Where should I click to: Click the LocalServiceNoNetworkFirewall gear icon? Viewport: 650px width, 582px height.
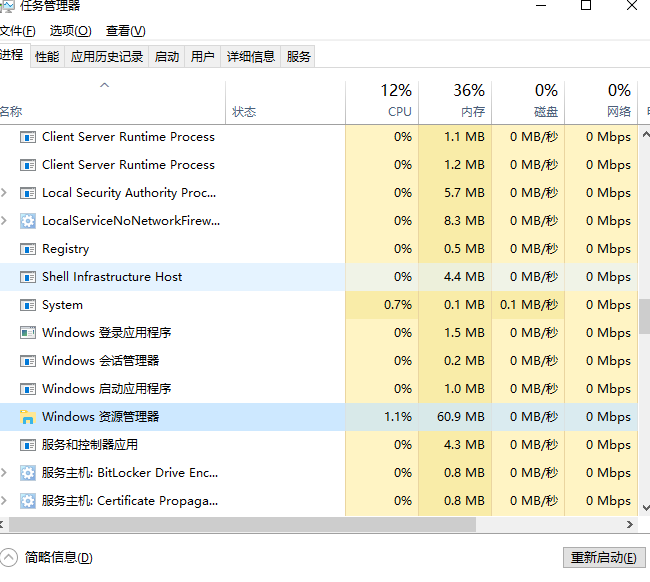pyautogui.click(x=28, y=221)
